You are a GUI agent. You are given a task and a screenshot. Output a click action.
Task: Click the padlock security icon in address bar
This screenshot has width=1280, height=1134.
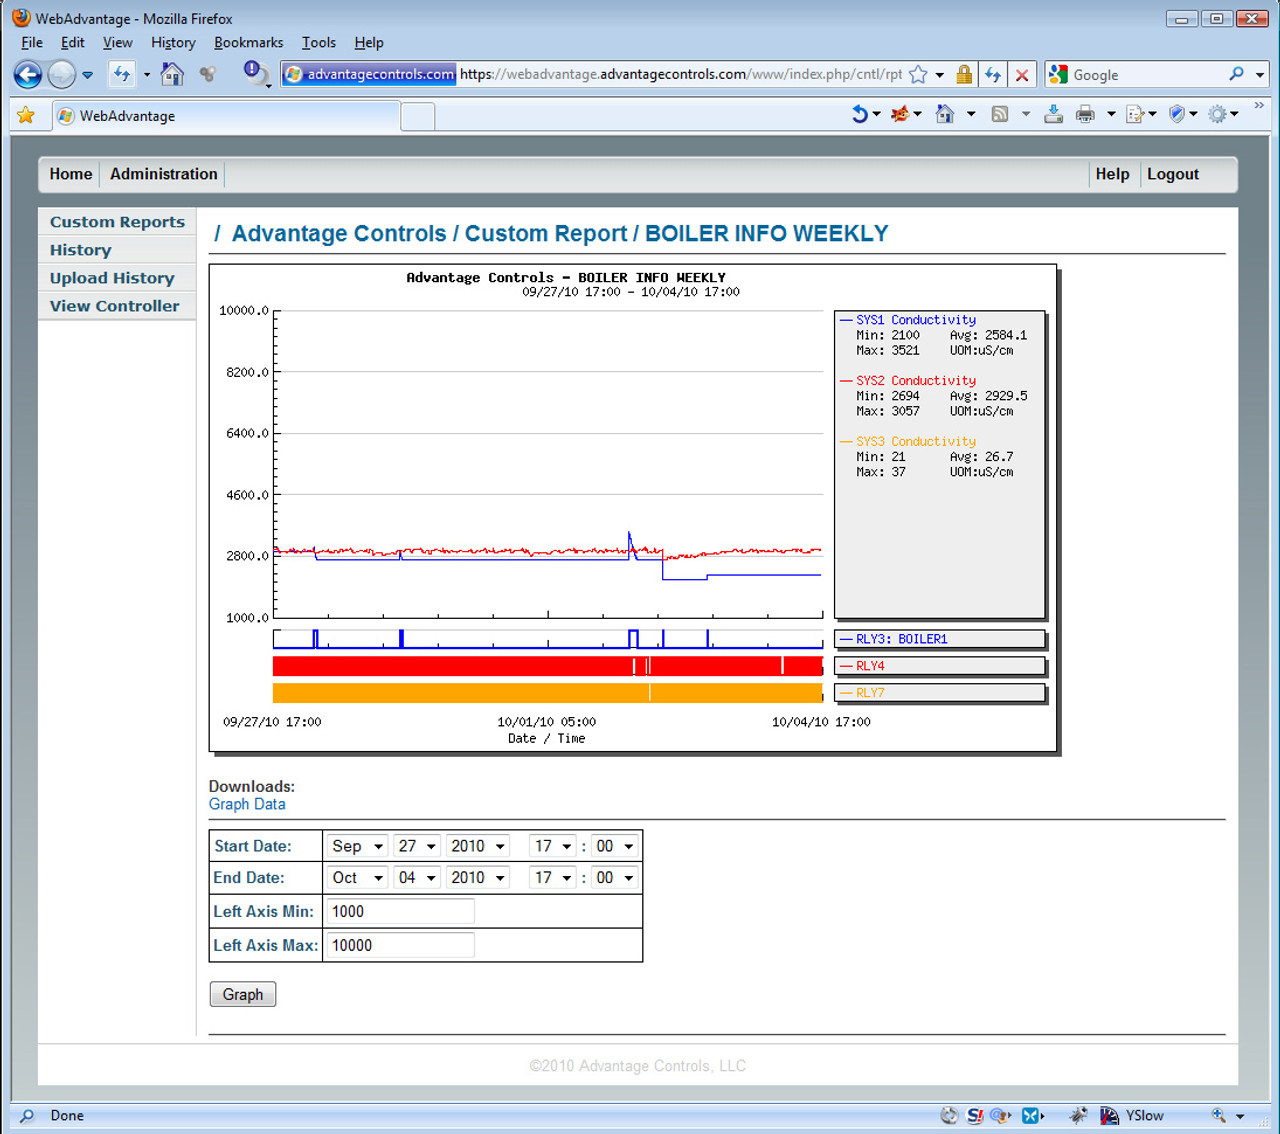(x=964, y=74)
